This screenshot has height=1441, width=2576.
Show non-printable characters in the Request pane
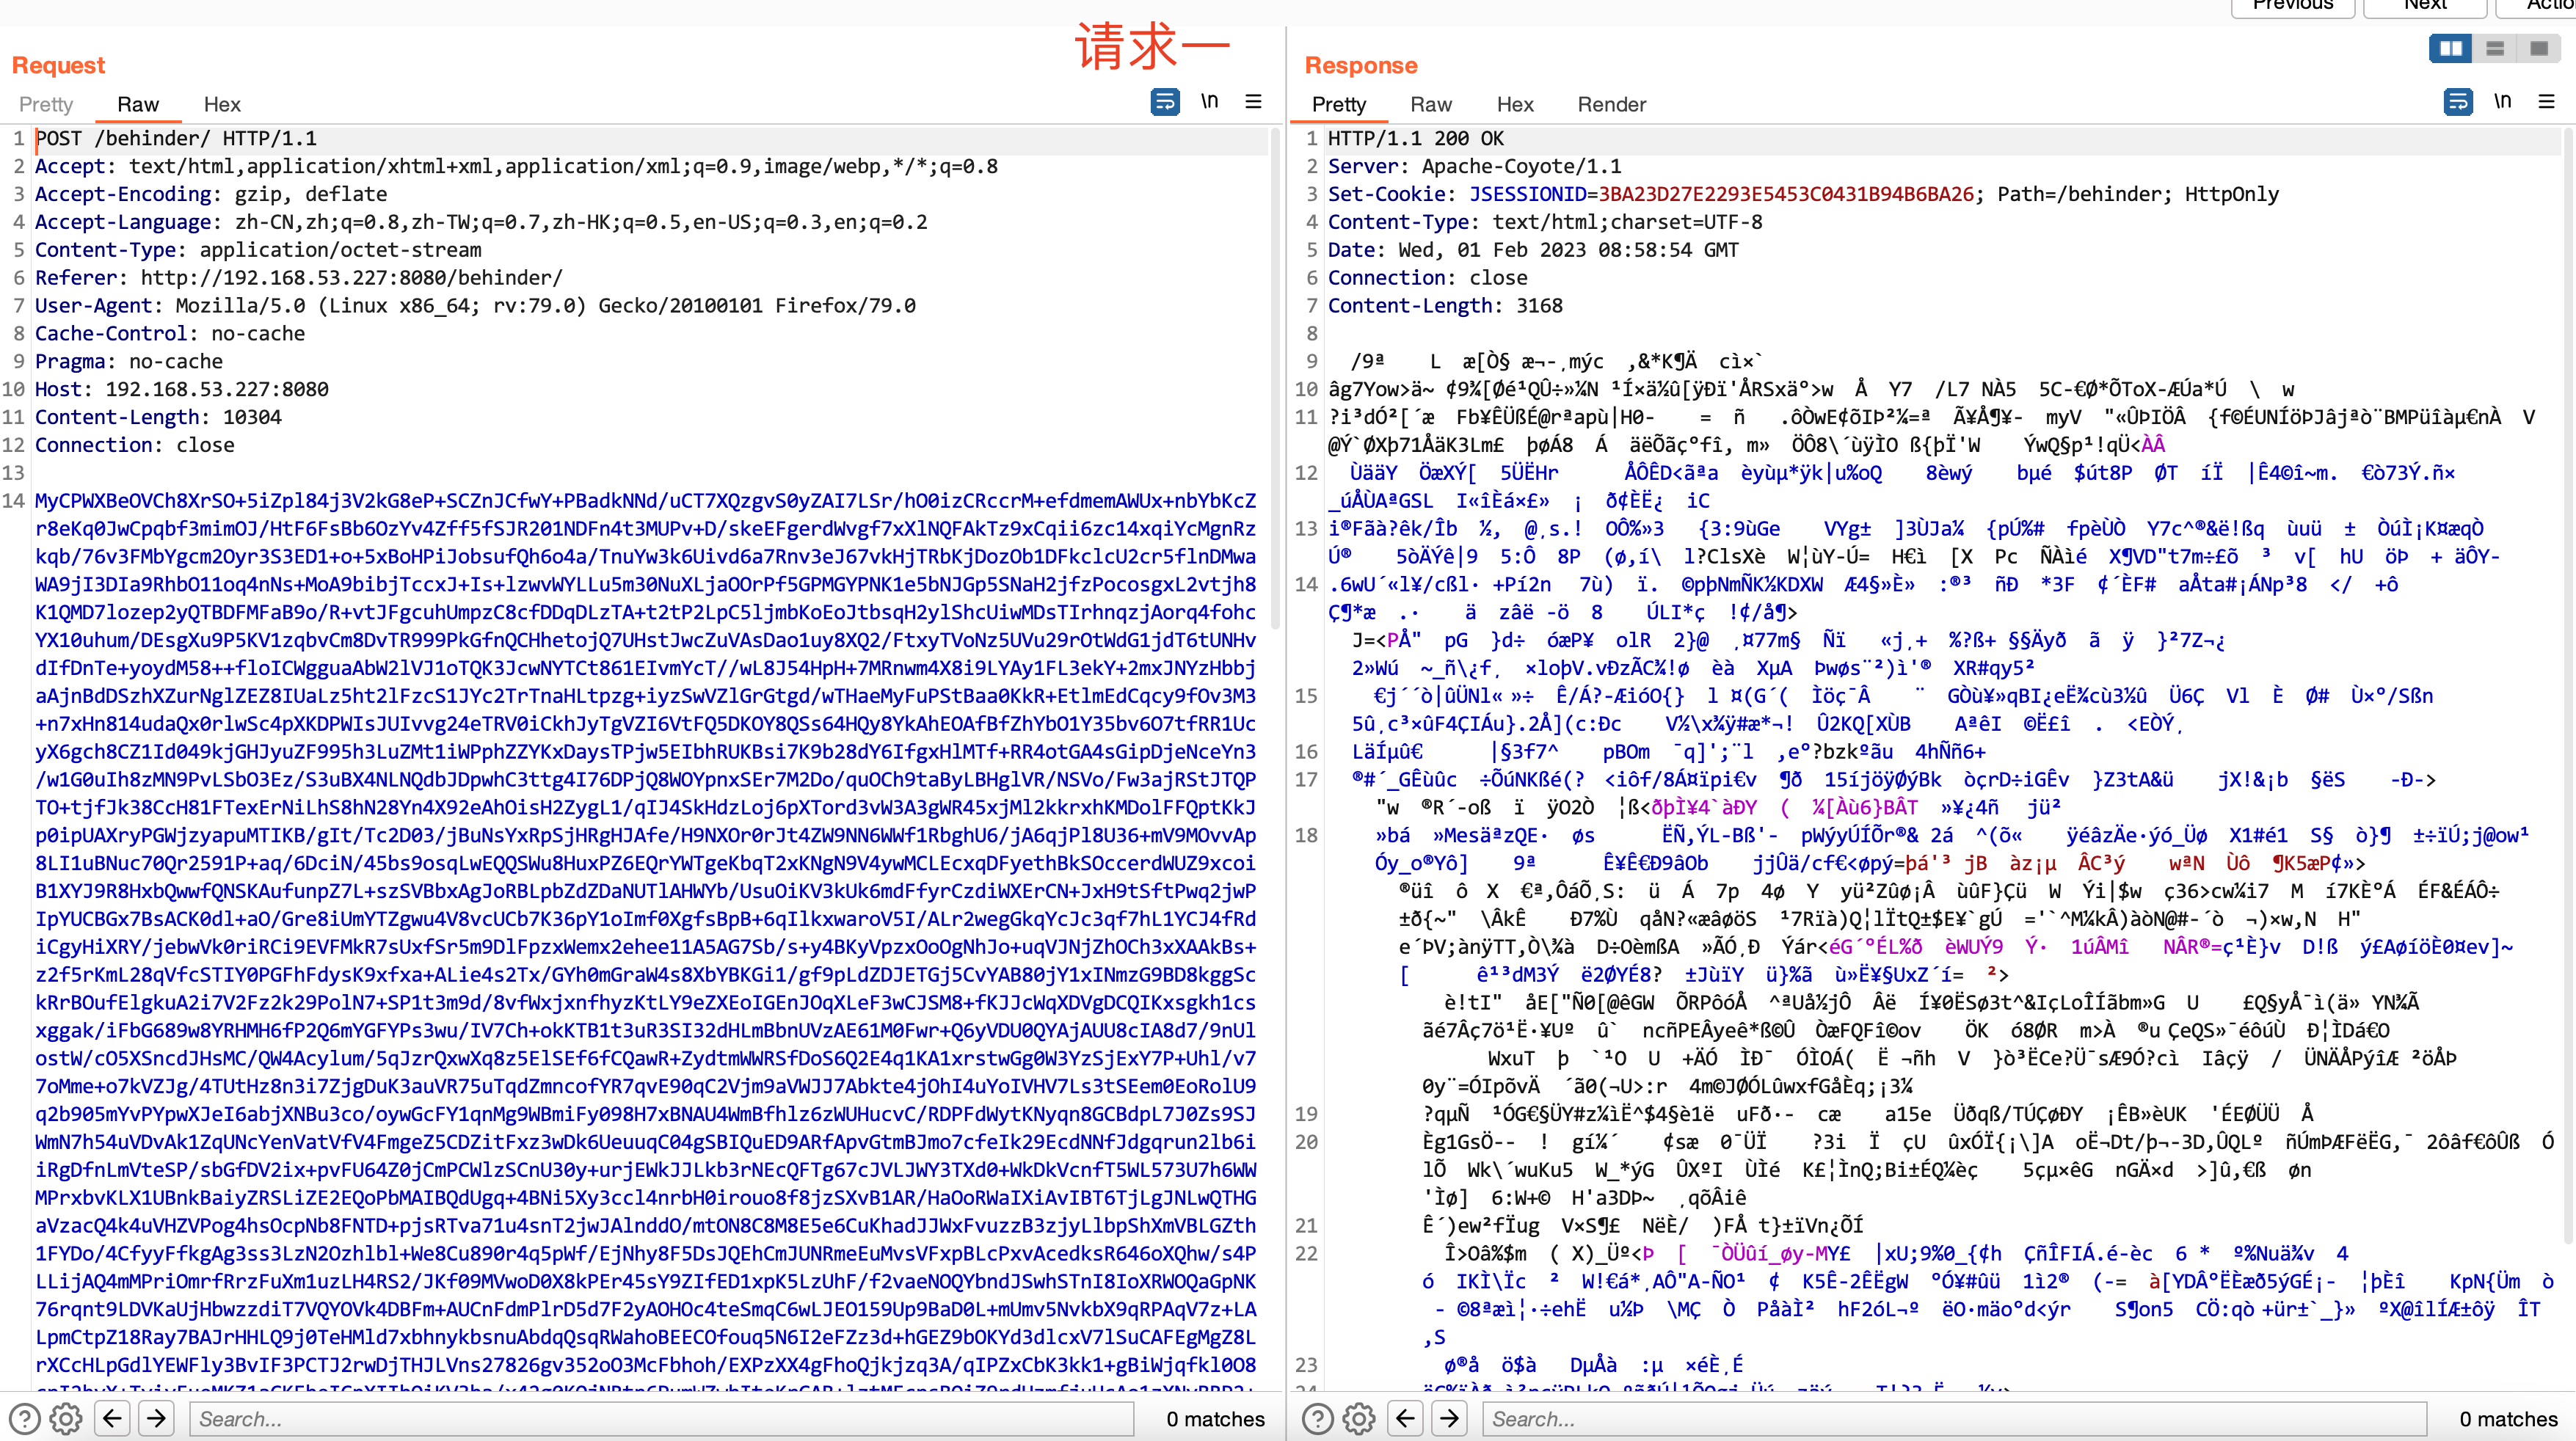(x=1210, y=102)
